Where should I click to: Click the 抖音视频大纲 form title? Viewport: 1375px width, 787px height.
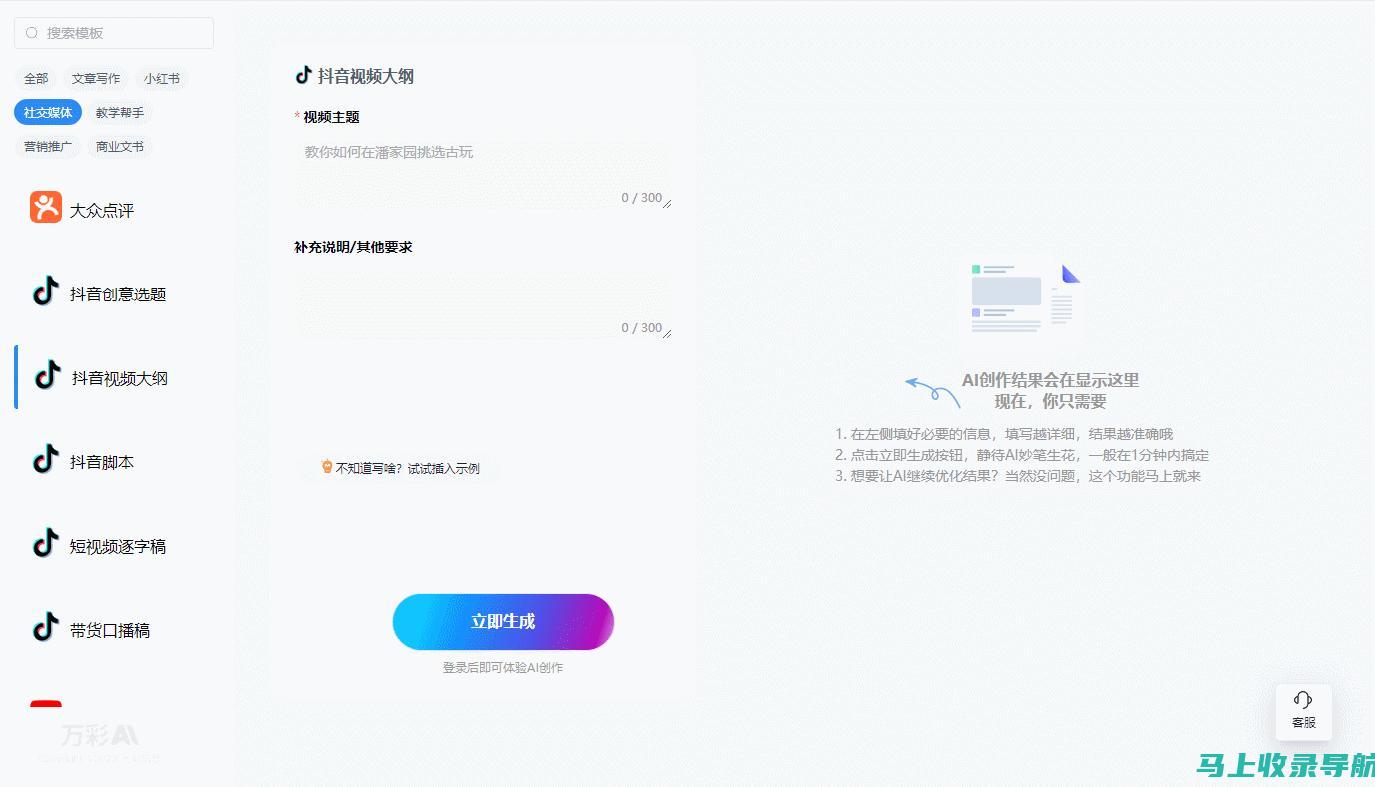tap(366, 76)
